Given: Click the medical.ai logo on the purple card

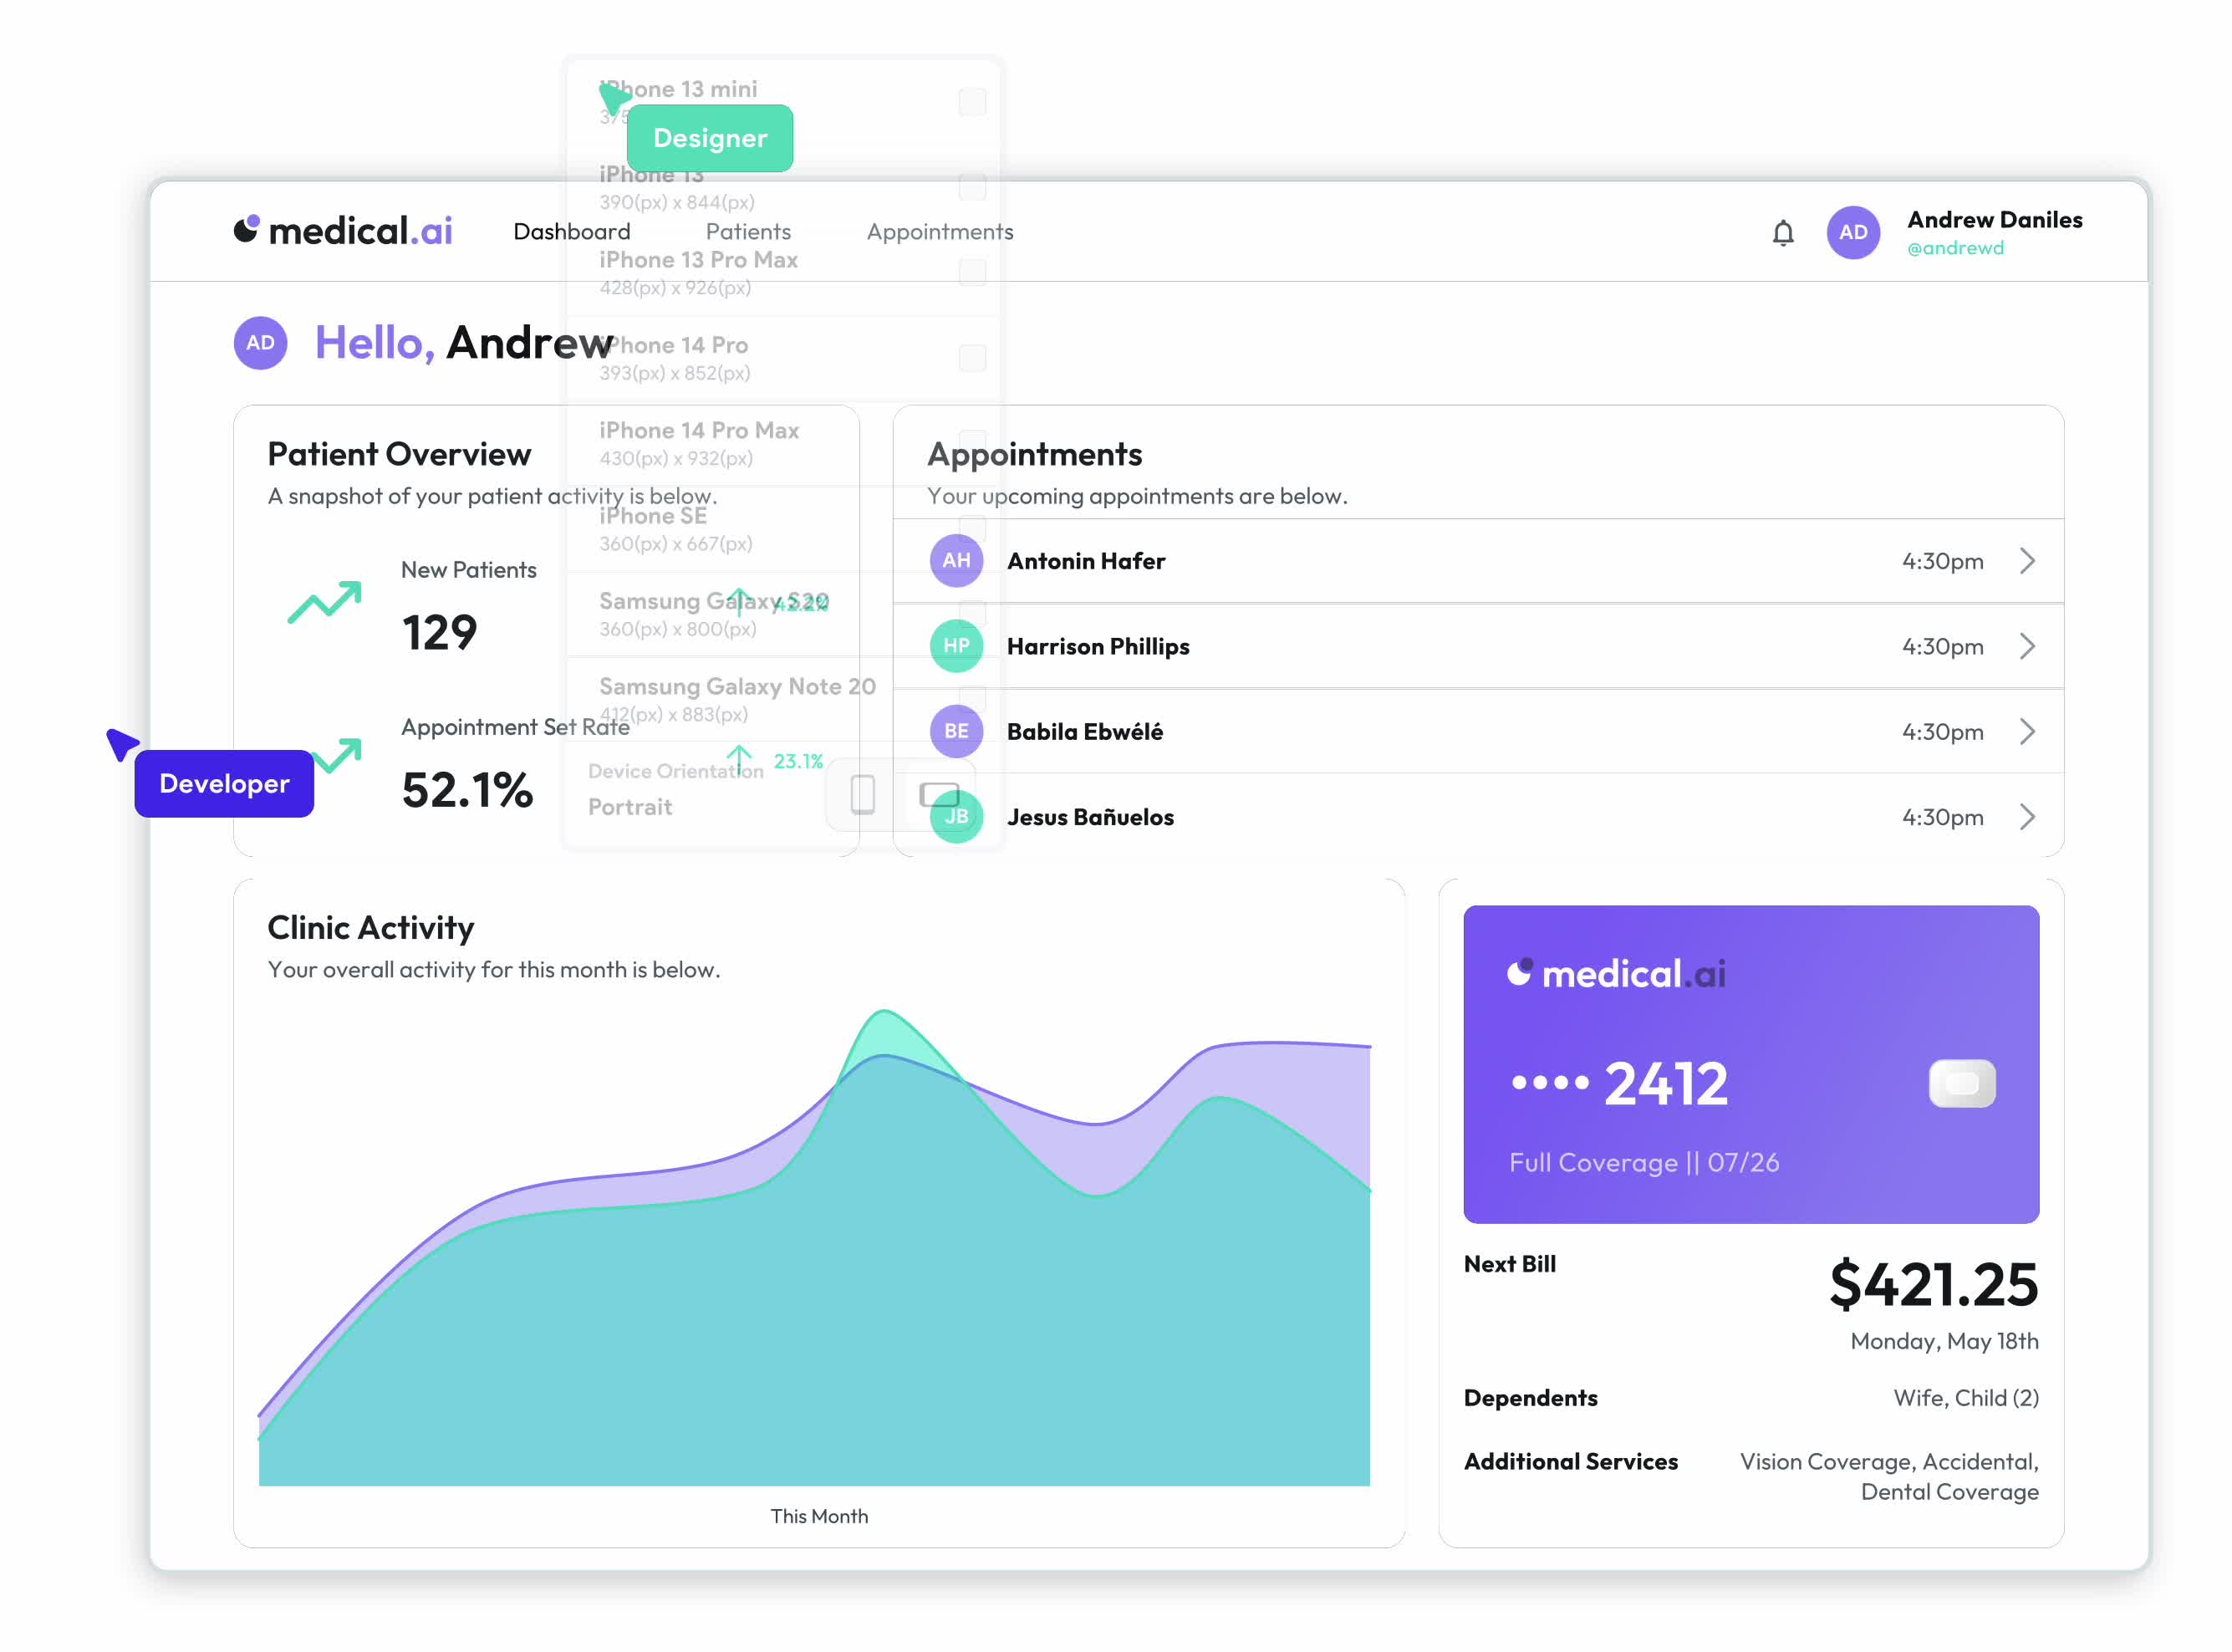Looking at the screenshot, I should coord(1616,973).
